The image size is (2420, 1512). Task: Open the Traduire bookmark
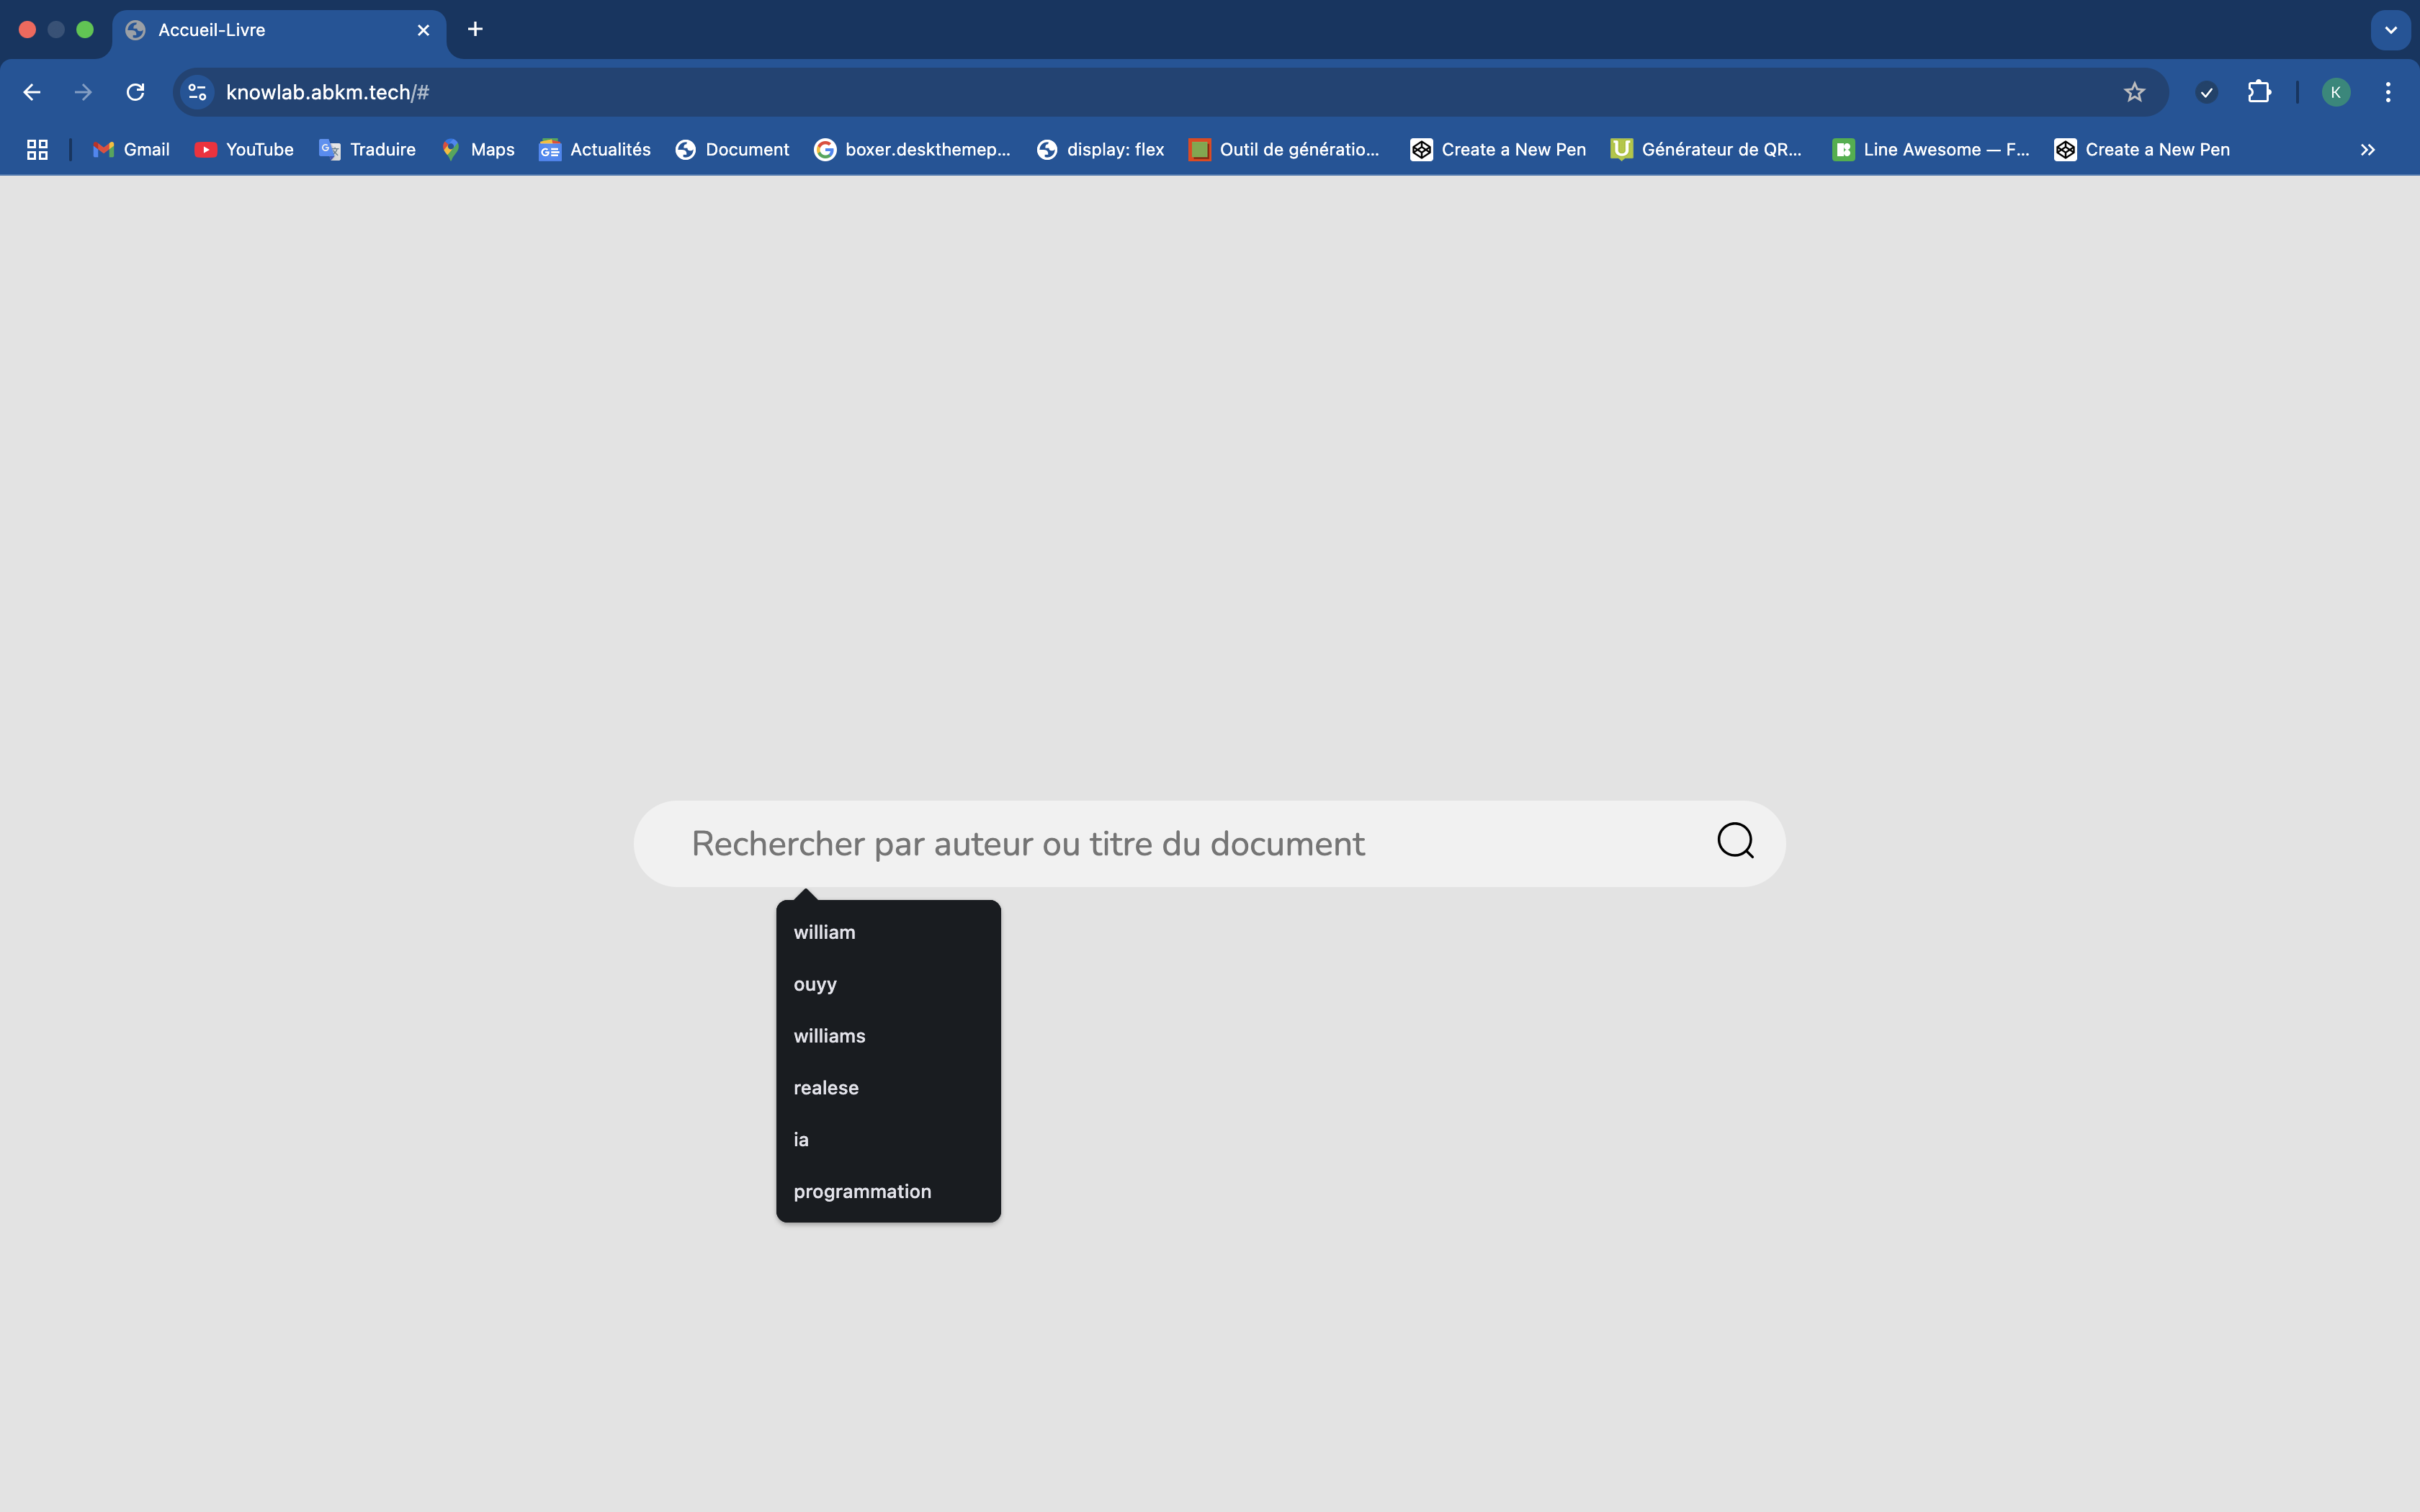[x=367, y=150]
